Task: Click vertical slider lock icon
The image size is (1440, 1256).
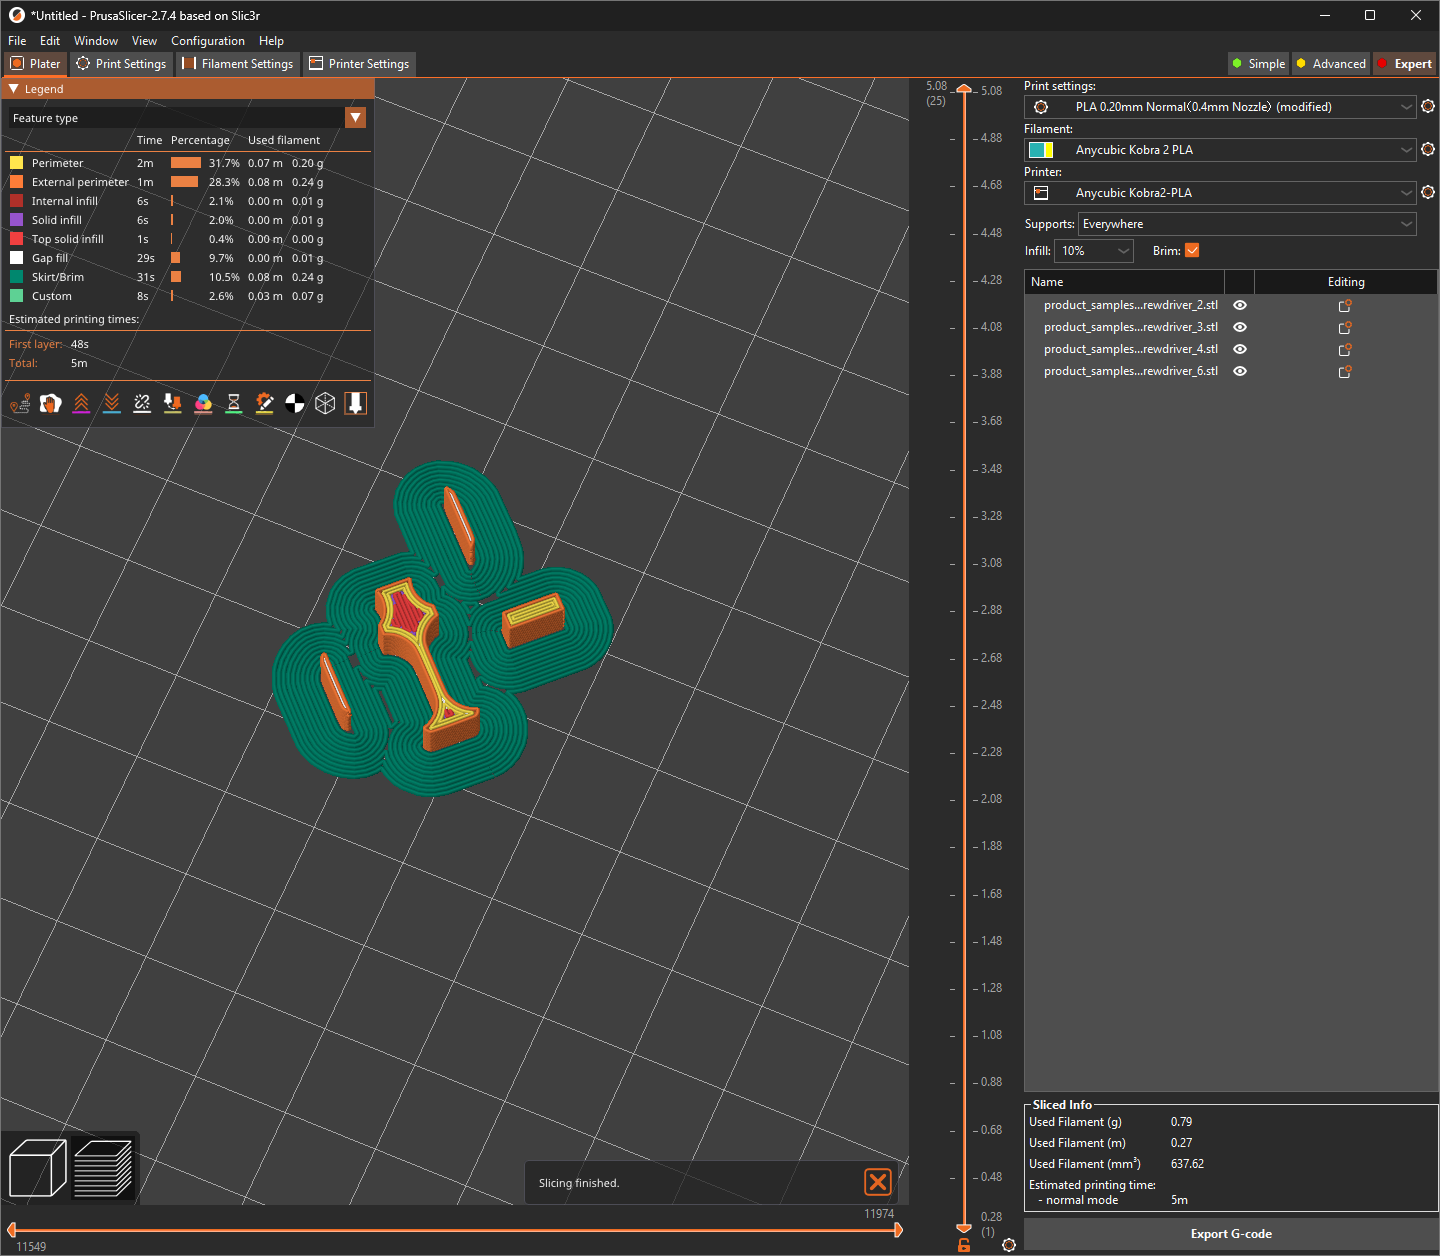Action: coord(964,1245)
